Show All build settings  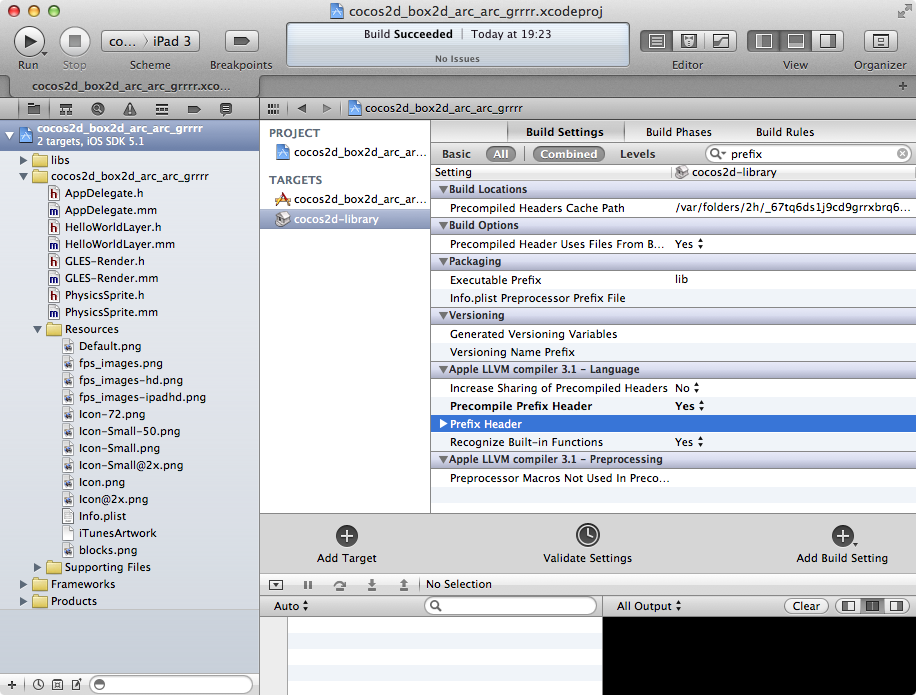[501, 154]
